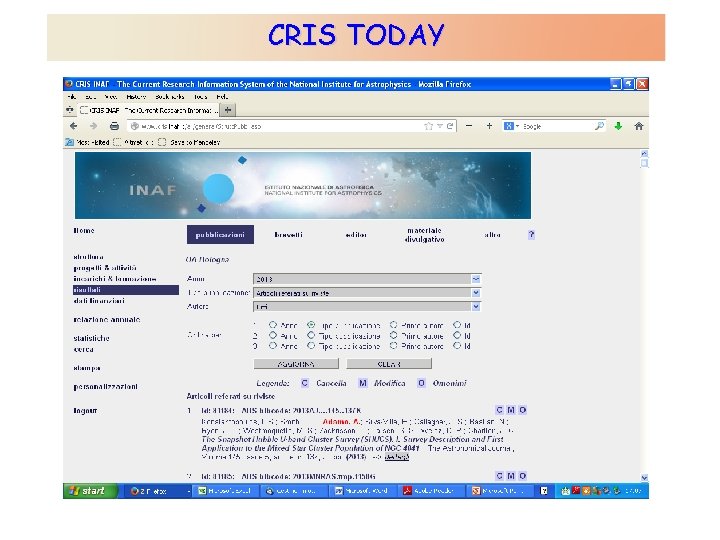
Task: Open the Bookmarks menu
Action: coord(169,97)
